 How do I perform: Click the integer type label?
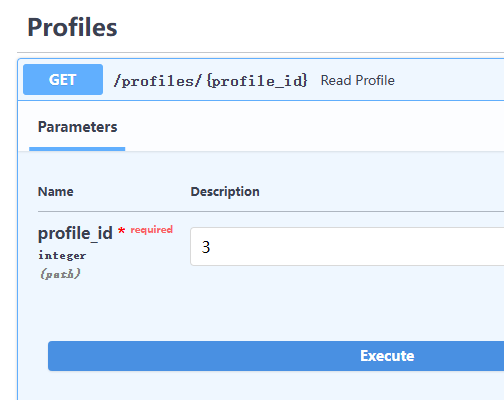pyautogui.click(x=62, y=256)
